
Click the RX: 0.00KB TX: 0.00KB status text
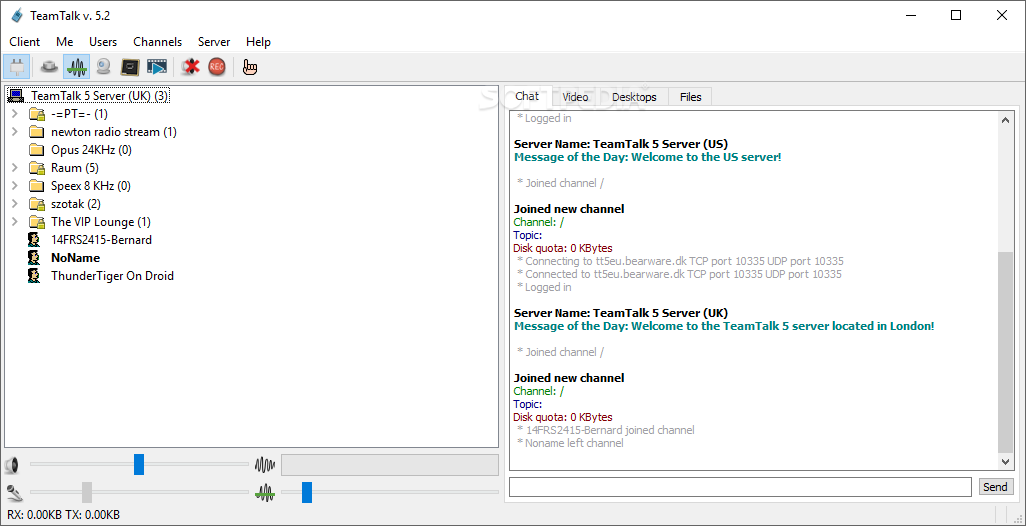[63, 515]
